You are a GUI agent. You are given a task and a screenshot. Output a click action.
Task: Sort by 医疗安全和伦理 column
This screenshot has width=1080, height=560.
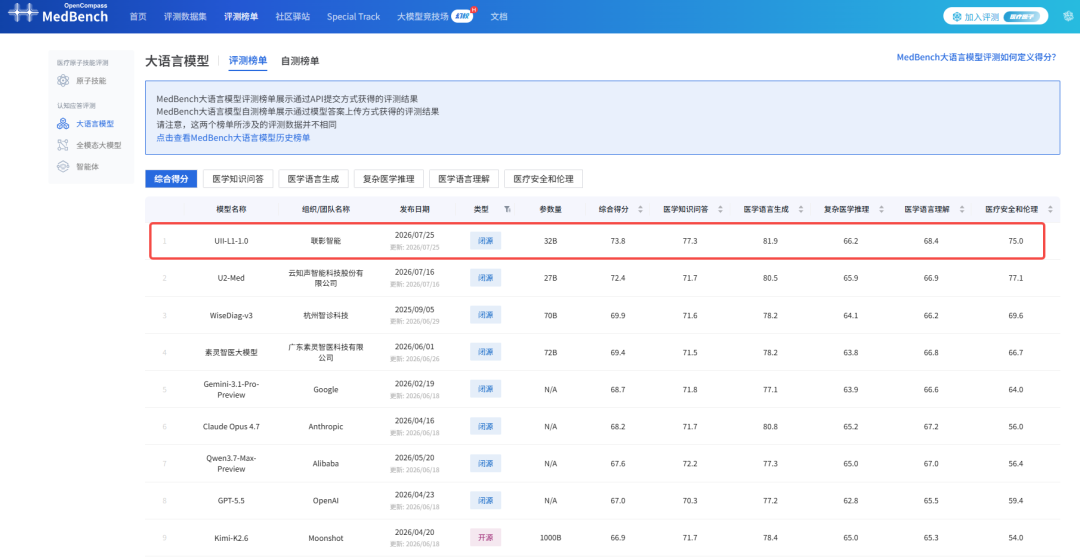[x=1050, y=209]
